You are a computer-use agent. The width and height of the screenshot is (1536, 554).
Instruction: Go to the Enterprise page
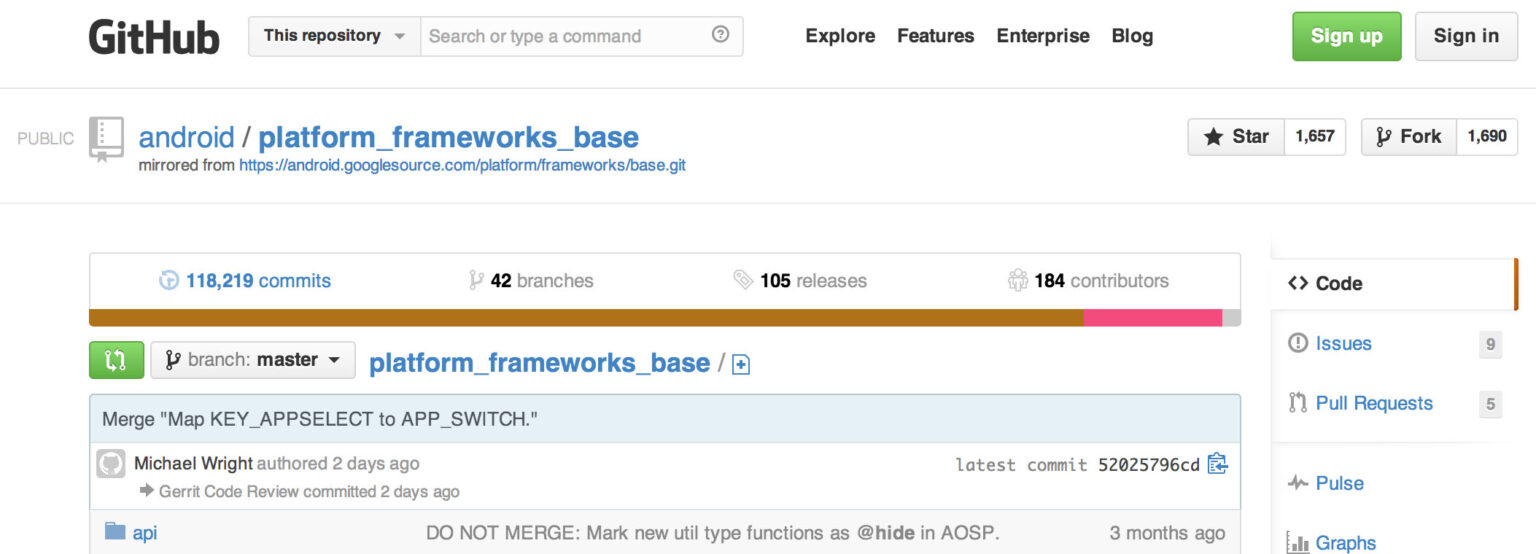coord(1043,36)
